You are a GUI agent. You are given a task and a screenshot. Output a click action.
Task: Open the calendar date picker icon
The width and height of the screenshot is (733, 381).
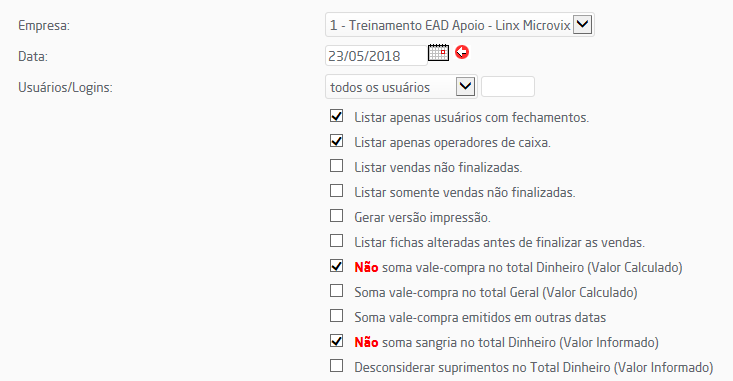(438, 52)
